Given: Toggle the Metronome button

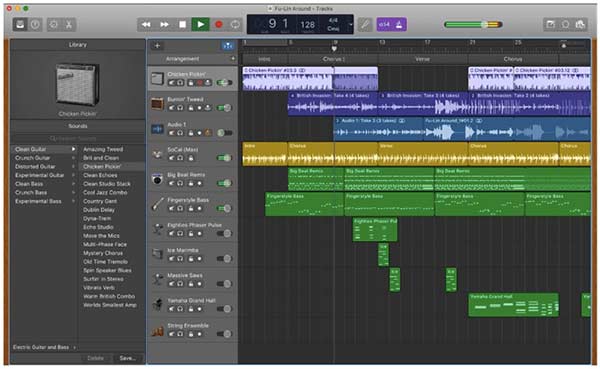Looking at the screenshot, I should [x=399, y=24].
